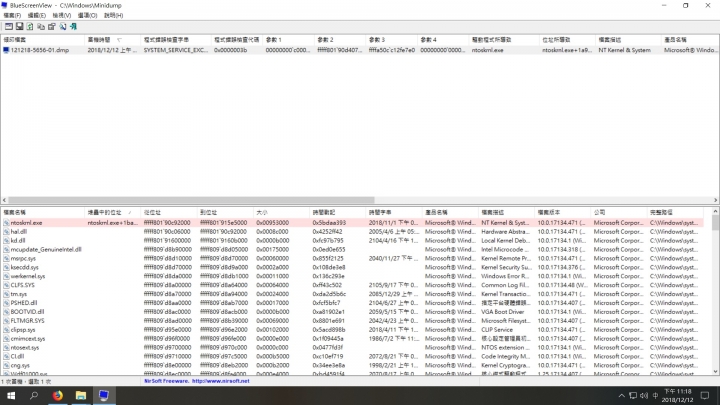Click the Exit toolbar icon
Screen dimensions: 720x405
[73, 27]
